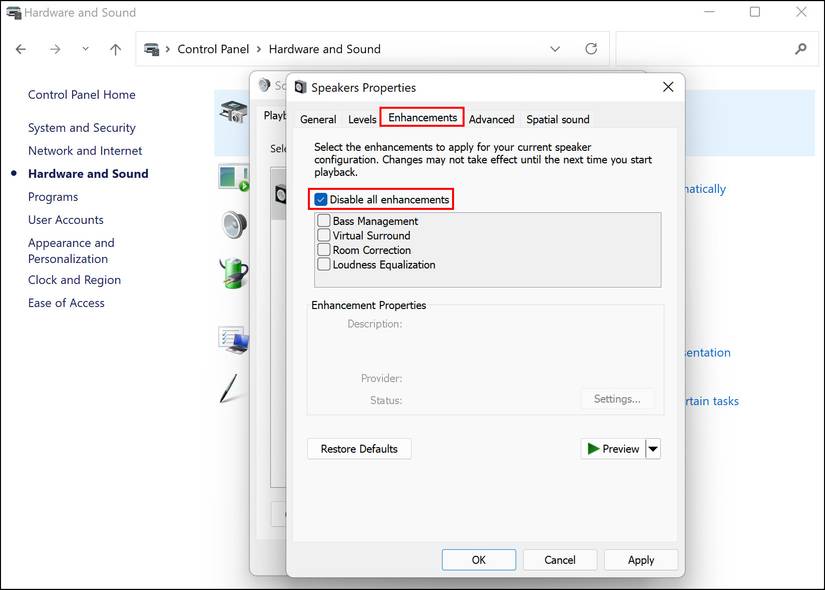Image resolution: width=825 pixels, height=590 pixels.
Task: Confirm with the OK button
Action: coord(479,560)
